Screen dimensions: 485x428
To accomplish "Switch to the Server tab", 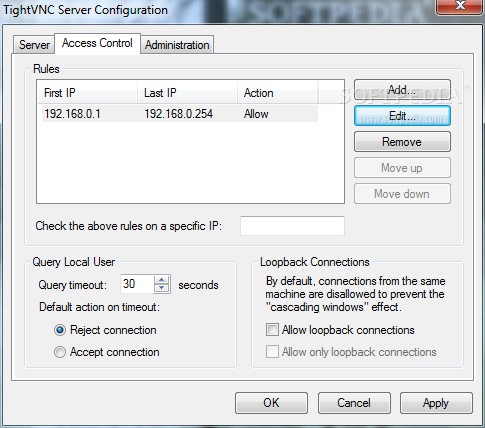I will (x=34, y=44).
